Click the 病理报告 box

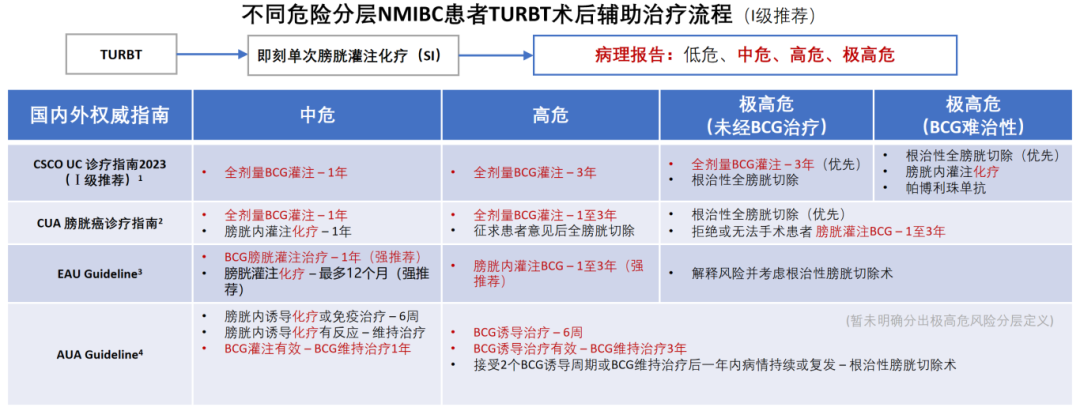[x=745, y=55]
